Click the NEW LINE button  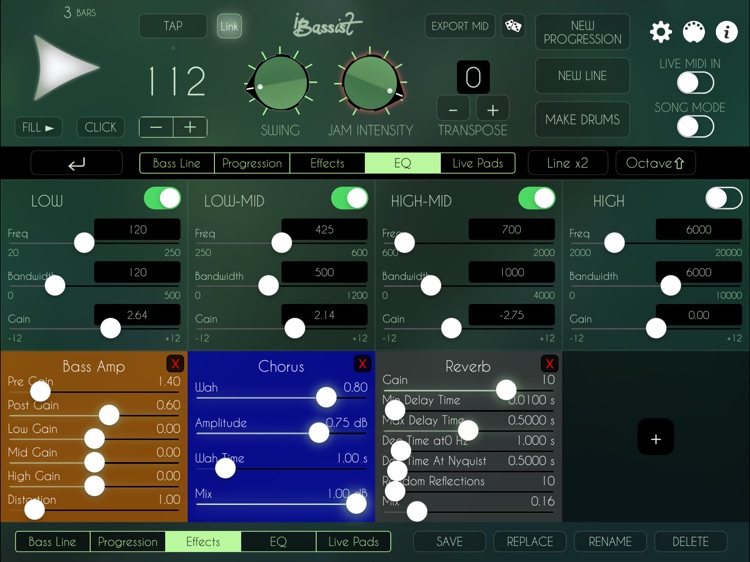582,76
